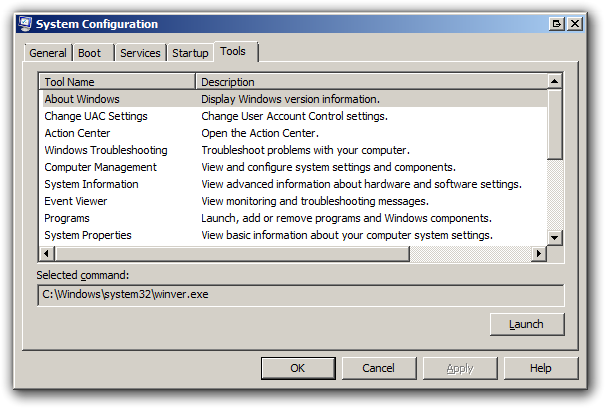The height and width of the screenshot is (409, 605).
Task: Go to the Services tab
Action: (140, 53)
